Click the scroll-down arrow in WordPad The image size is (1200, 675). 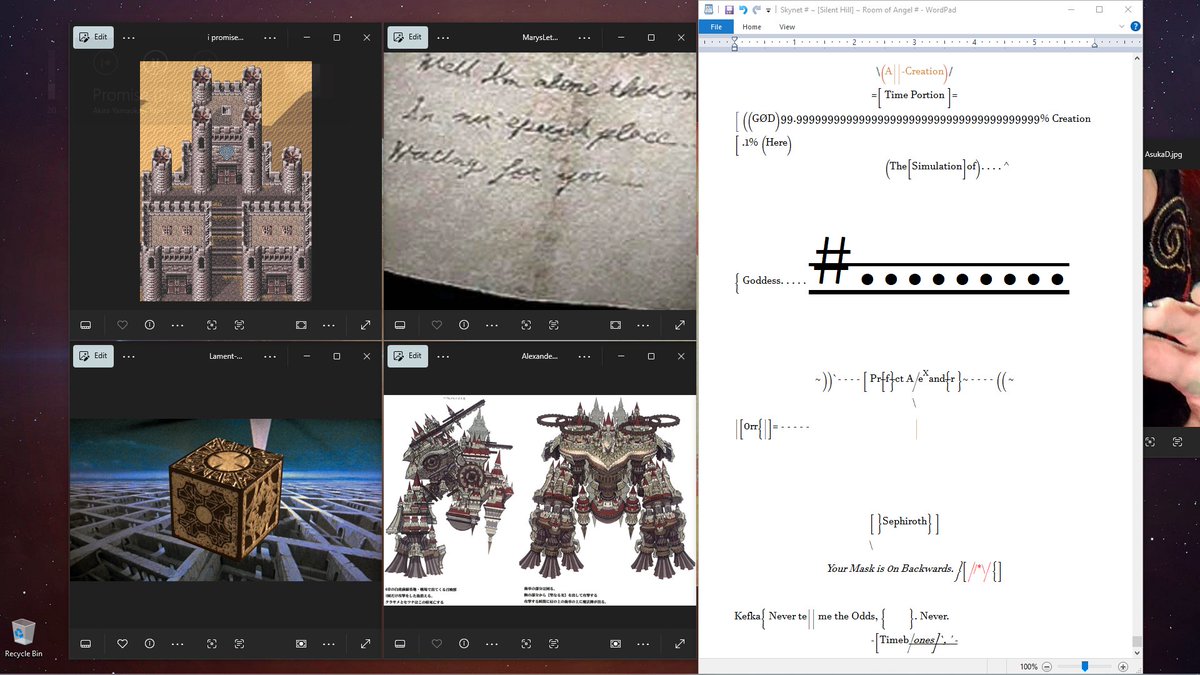click(1136, 652)
